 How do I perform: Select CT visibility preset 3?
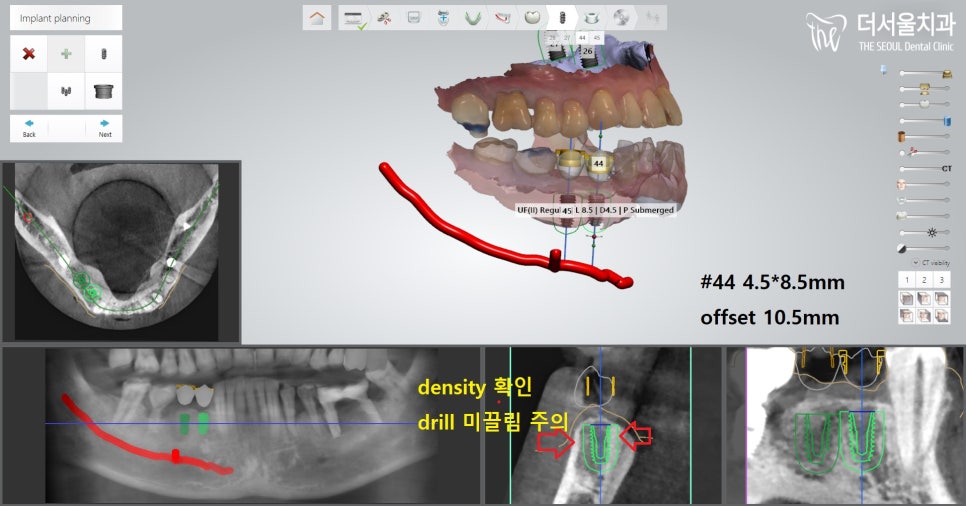tap(942, 280)
